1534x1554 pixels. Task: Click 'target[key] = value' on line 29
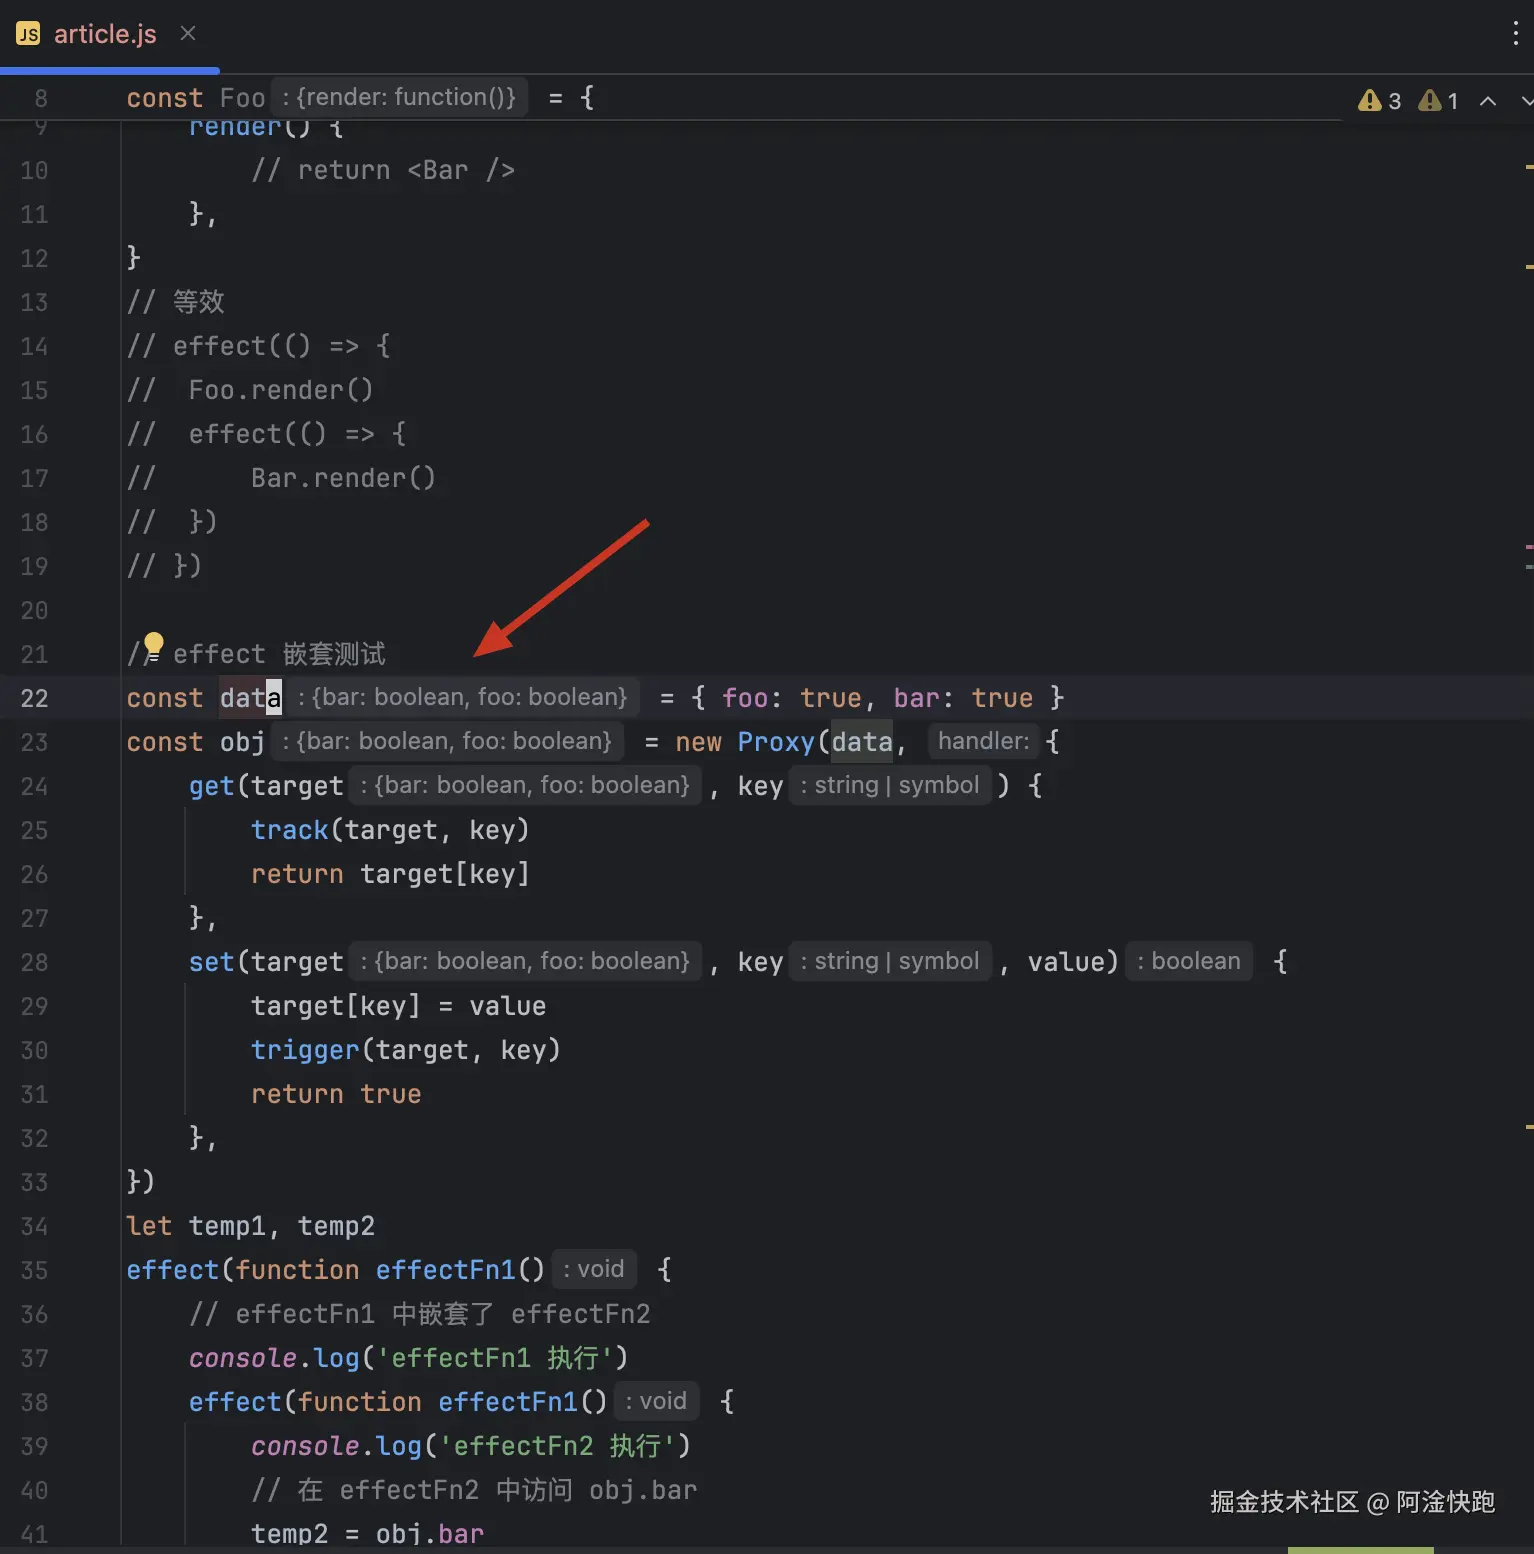point(399,1006)
